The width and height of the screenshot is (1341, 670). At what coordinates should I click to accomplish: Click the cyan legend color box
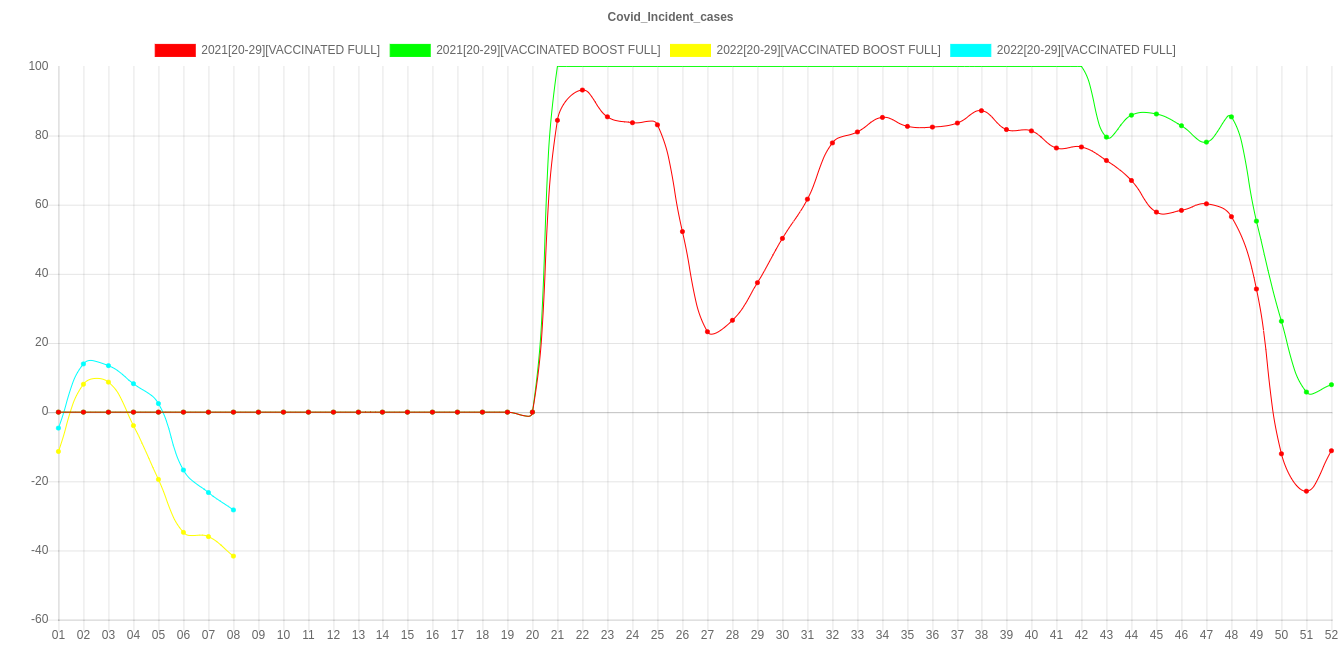click(x=970, y=50)
